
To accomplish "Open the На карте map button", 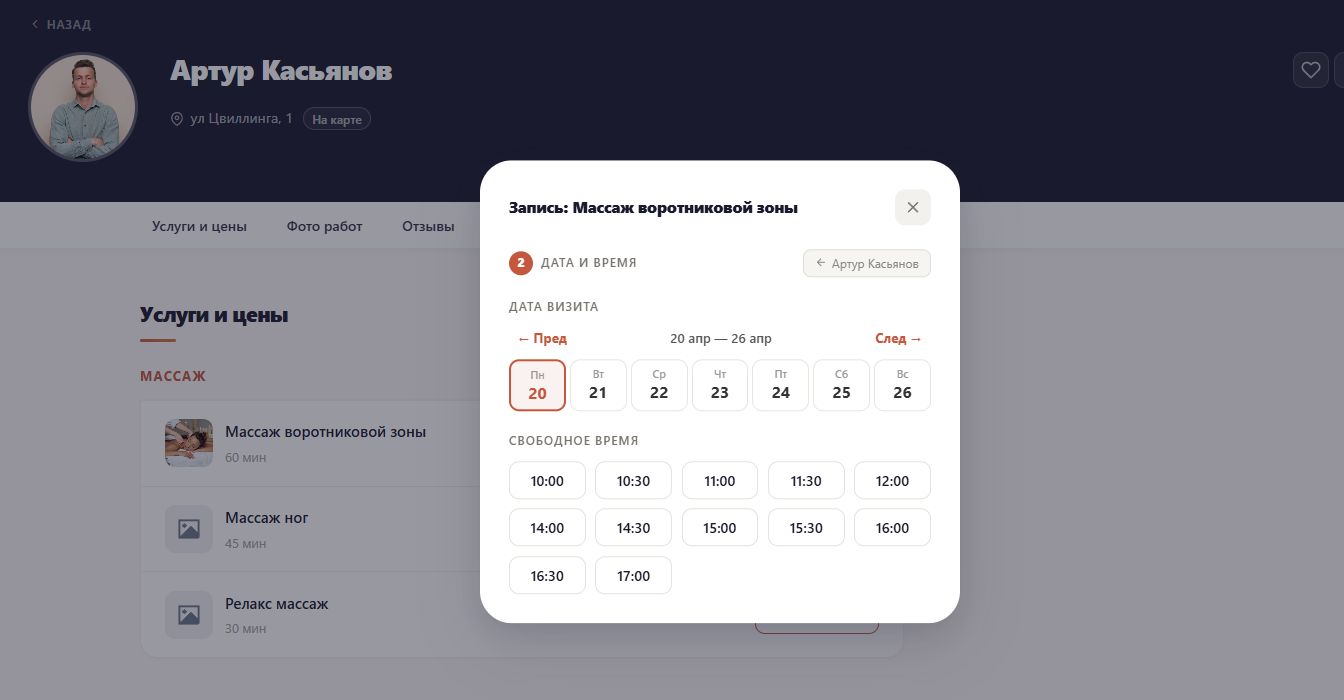I will pyautogui.click(x=337, y=119).
